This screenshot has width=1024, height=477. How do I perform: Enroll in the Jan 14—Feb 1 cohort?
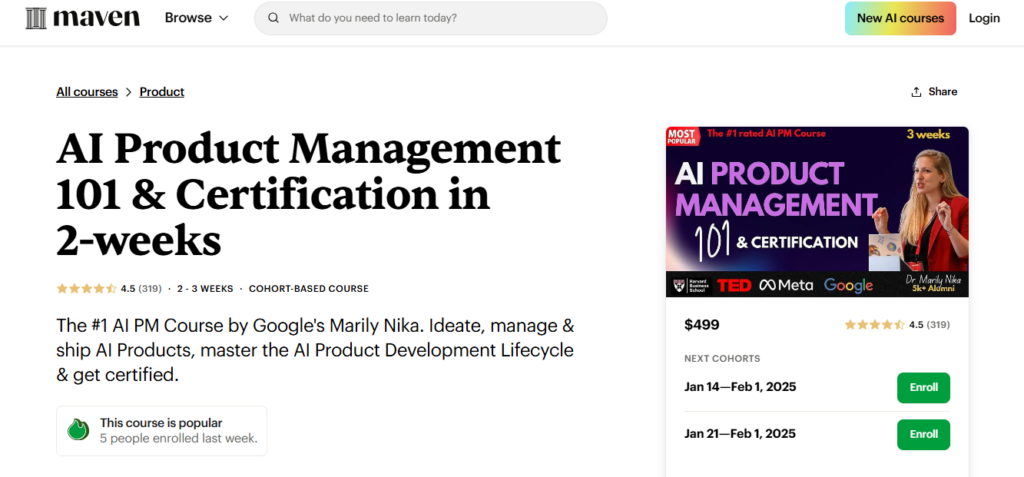923,388
